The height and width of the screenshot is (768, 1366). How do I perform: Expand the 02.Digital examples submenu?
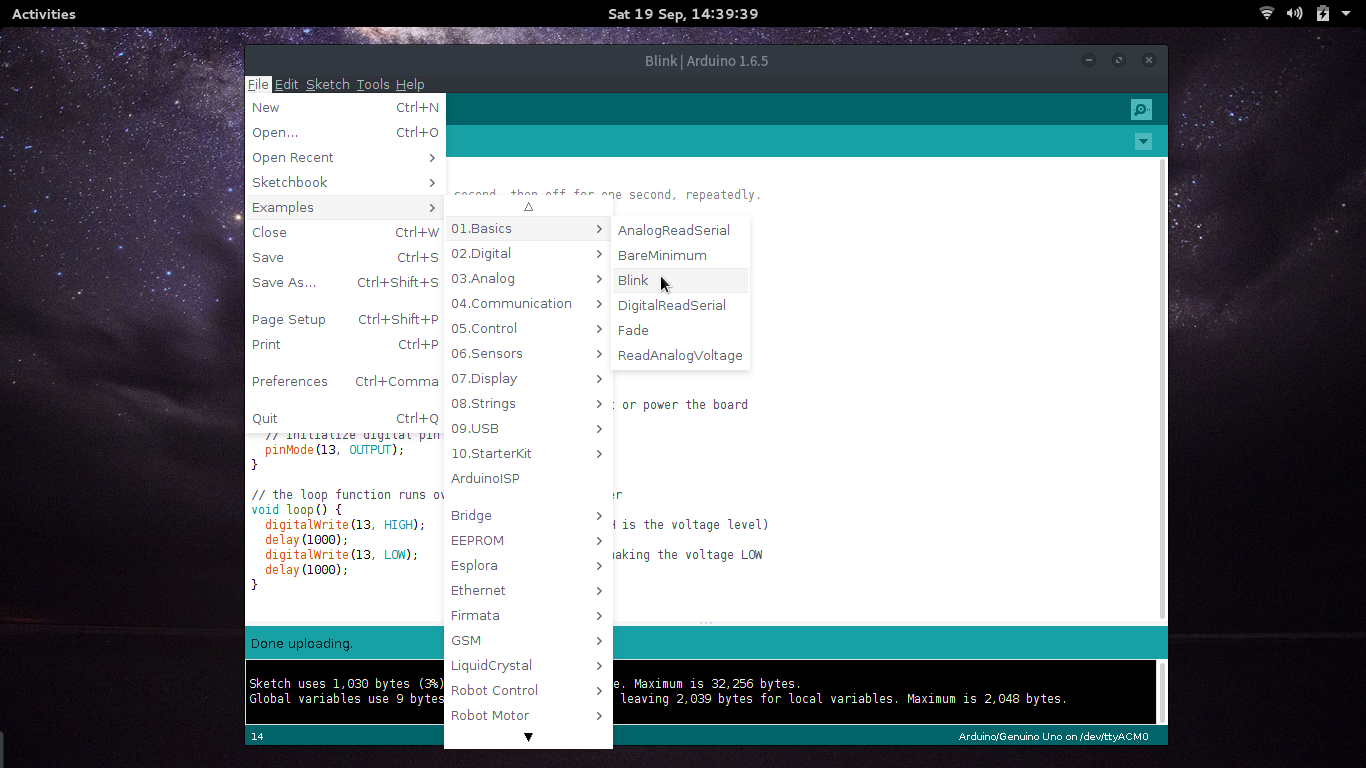(x=528, y=254)
